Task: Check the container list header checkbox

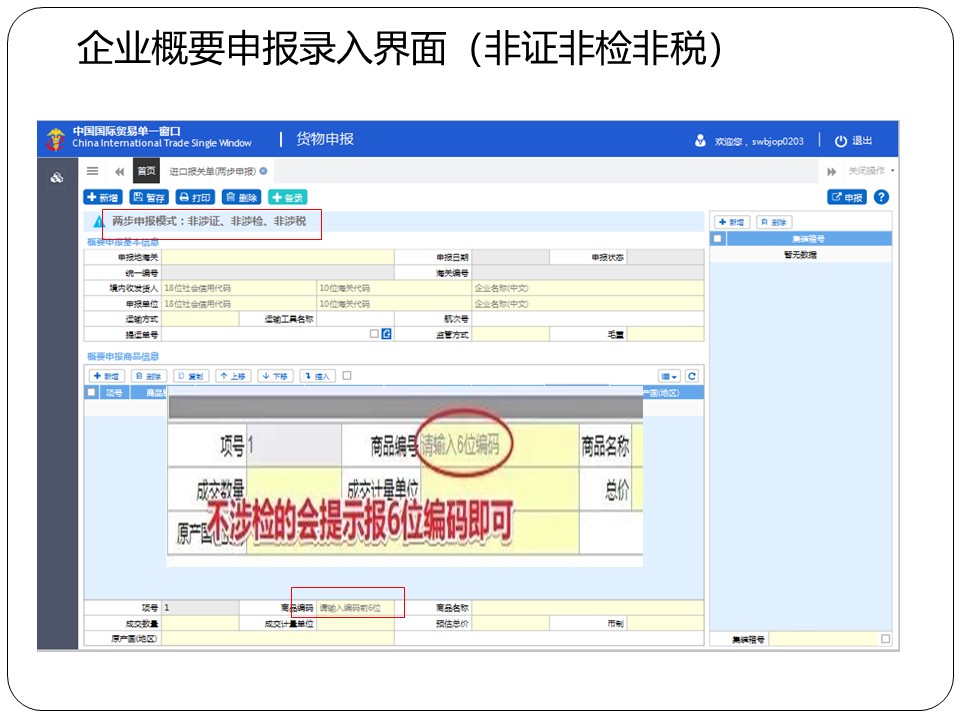Action: (717, 239)
